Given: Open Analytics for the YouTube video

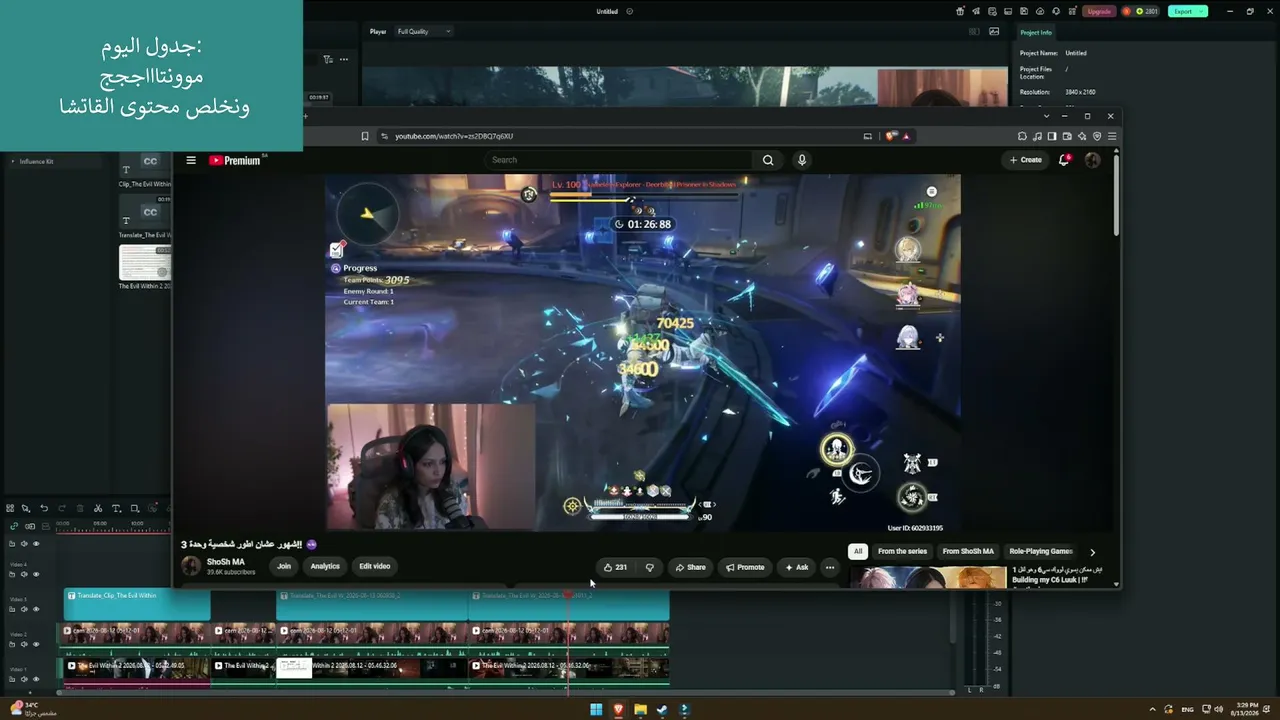Looking at the screenshot, I should click(325, 566).
